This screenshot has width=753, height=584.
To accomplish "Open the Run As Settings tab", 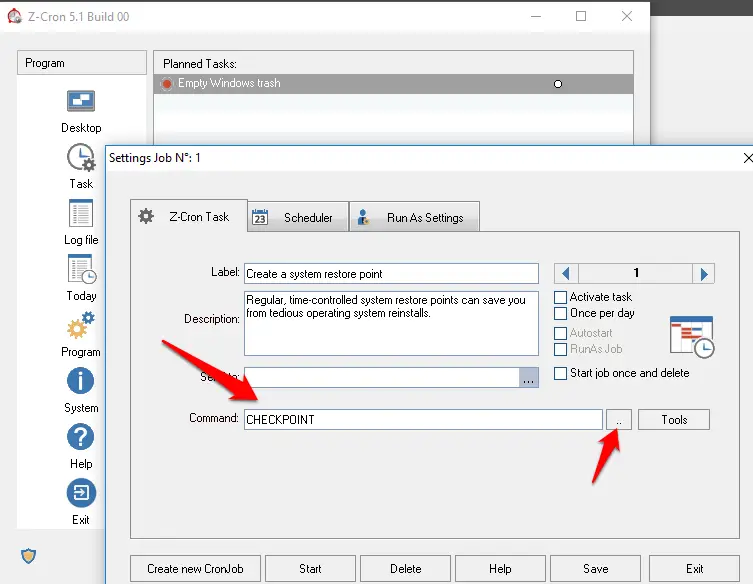I will pyautogui.click(x=414, y=218).
